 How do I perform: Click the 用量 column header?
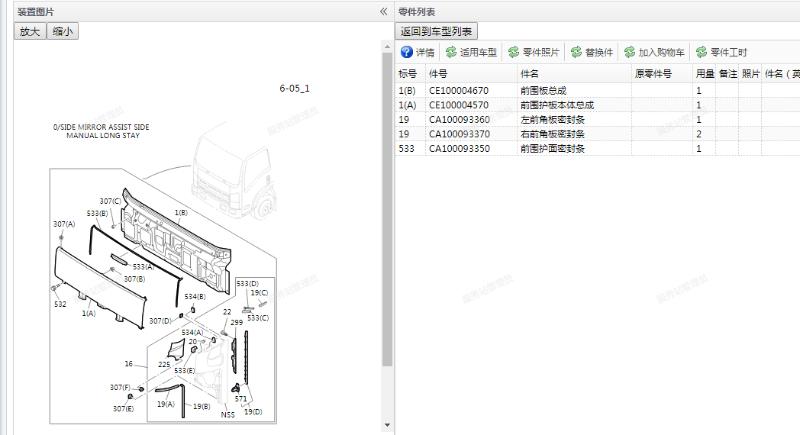point(704,74)
